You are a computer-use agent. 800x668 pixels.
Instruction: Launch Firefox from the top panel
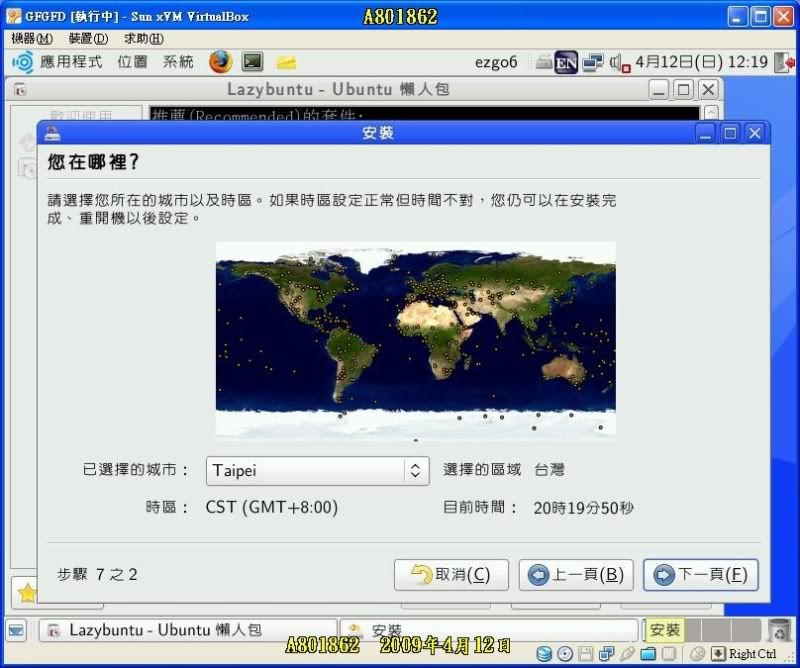tap(220, 62)
